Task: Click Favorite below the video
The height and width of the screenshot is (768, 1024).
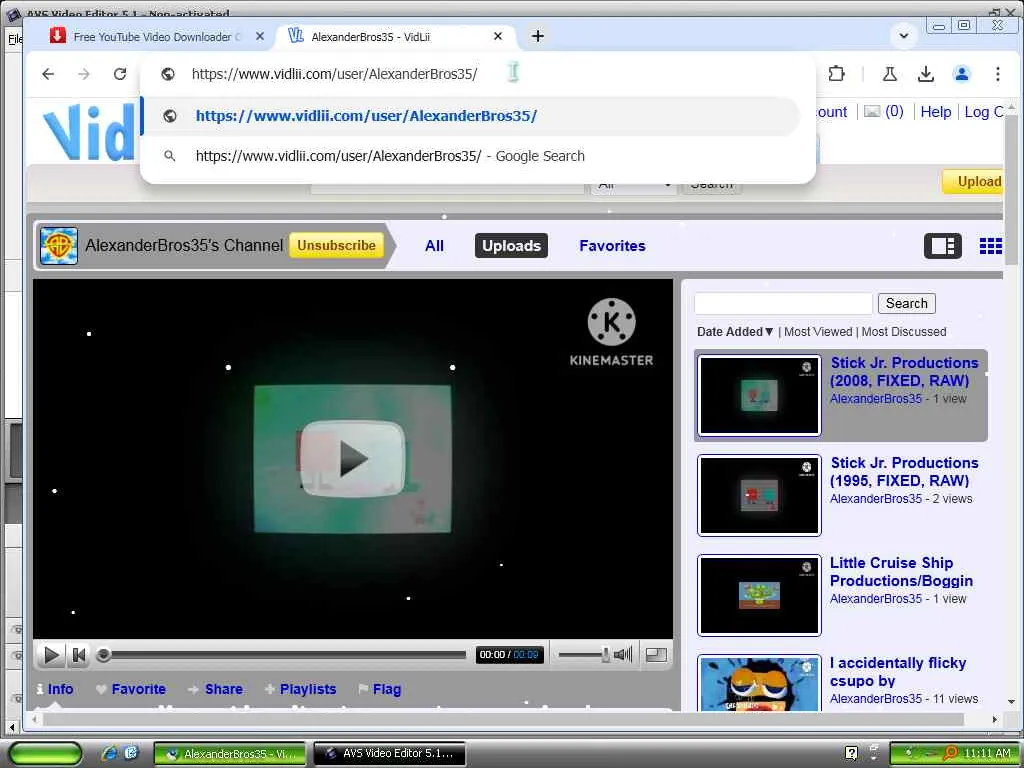Action: [131, 689]
